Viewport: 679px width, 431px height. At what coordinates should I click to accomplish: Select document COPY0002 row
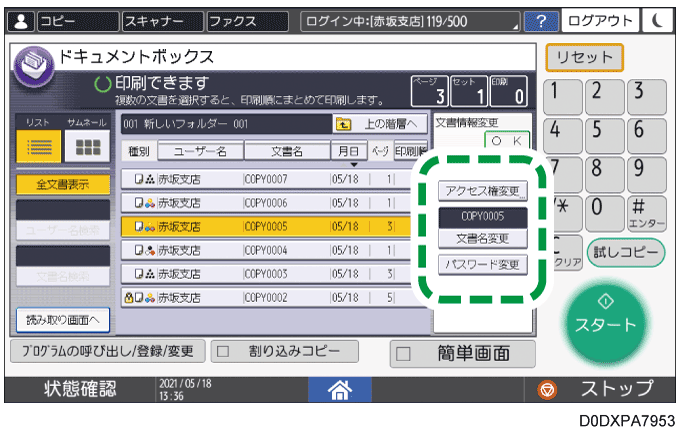[x=266, y=298]
